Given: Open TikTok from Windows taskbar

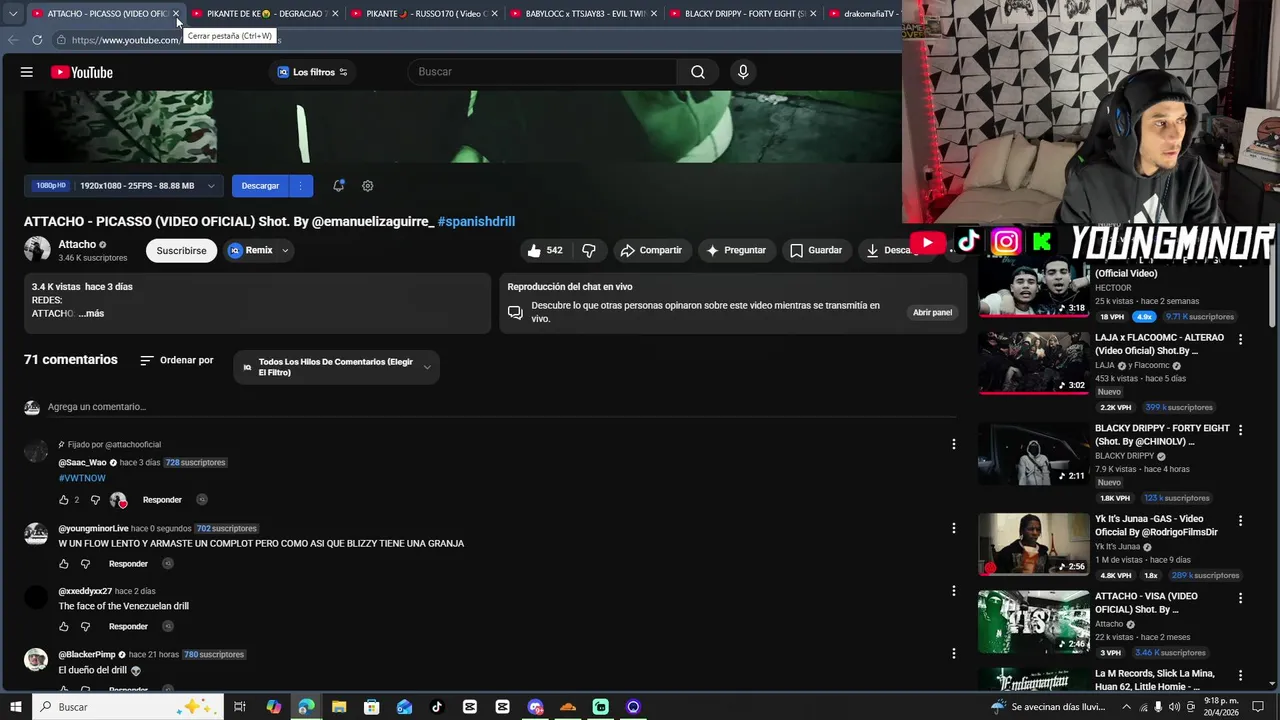Looking at the screenshot, I should pyautogui.click(x=437, y=707).
